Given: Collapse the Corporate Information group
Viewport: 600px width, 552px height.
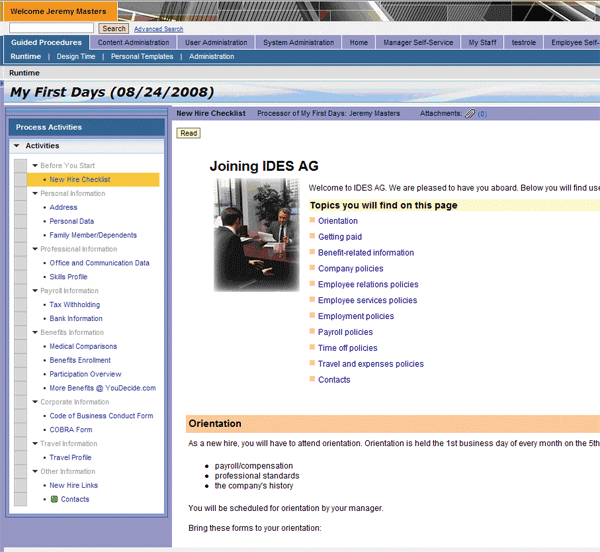Looking at the screenshot, I should point(35,402).
